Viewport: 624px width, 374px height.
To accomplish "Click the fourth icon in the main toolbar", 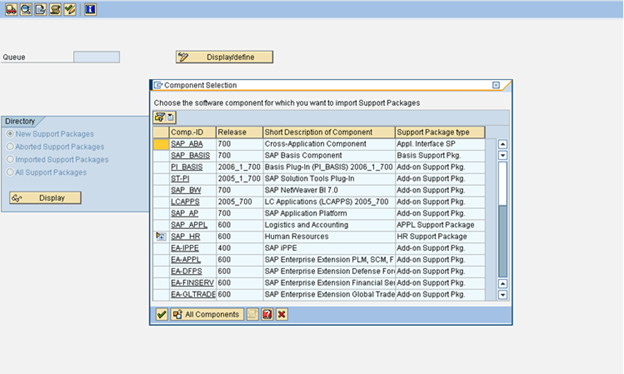I will (55, 9).
